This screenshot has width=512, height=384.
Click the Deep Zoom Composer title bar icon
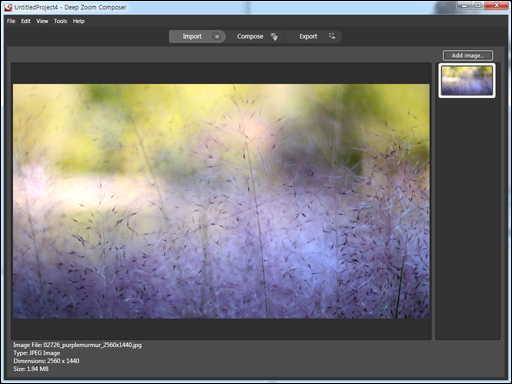pyautogui.click(x=8, y=7)
